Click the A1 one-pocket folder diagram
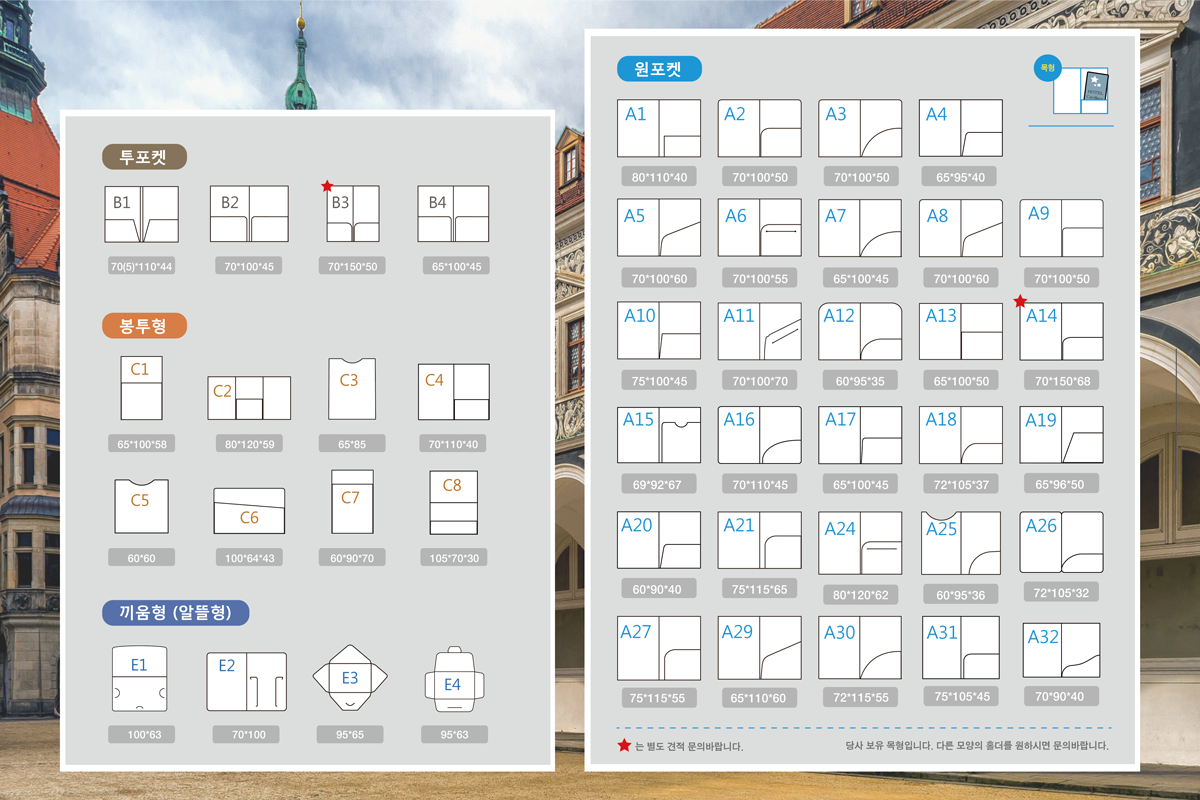The height and width of the screenshot is (800, 1200). (x=658, y=129)
